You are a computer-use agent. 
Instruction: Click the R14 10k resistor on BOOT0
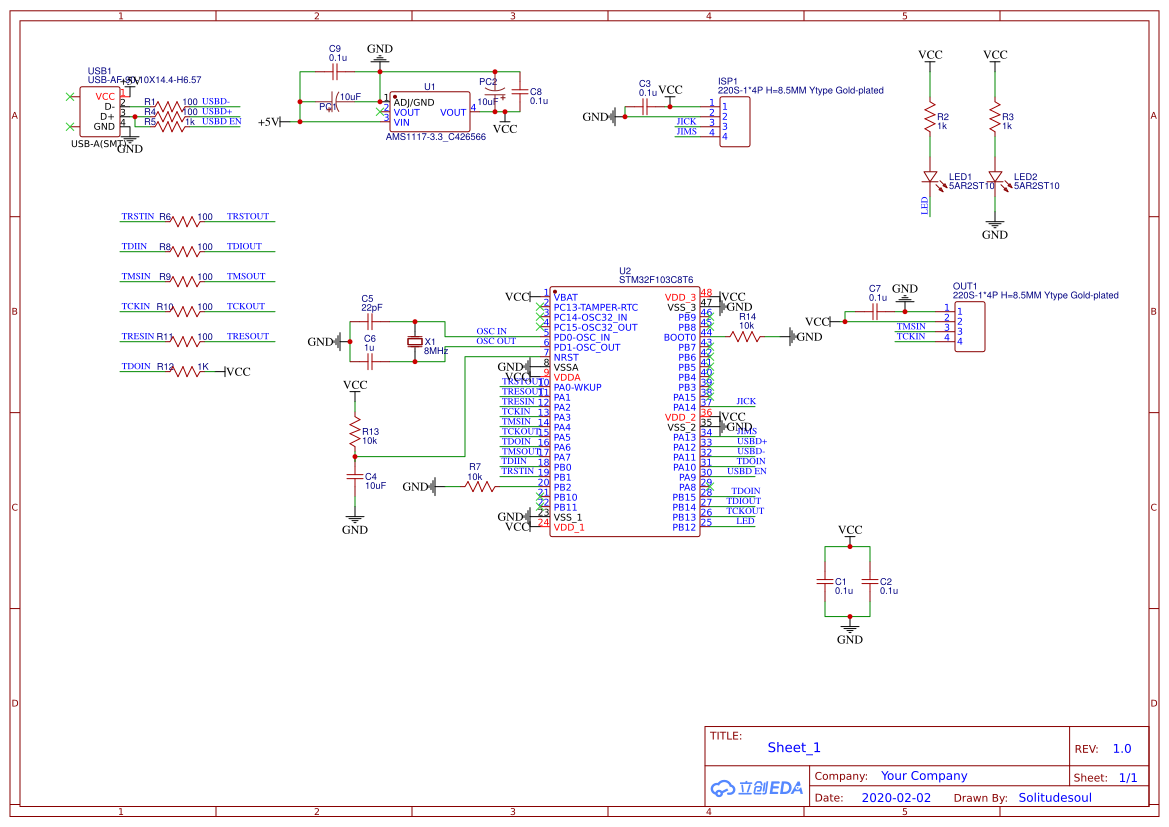tap(745, 338)
